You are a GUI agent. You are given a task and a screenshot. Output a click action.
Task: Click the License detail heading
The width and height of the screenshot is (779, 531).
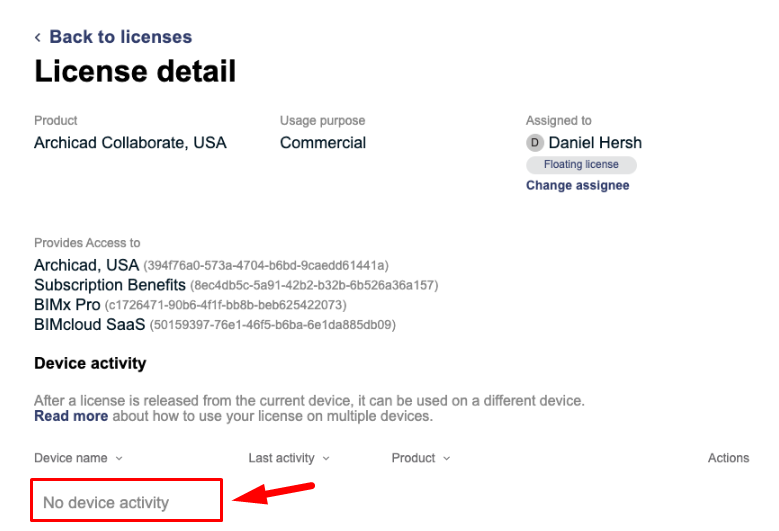pyautogui.click(x=135, y=72)
